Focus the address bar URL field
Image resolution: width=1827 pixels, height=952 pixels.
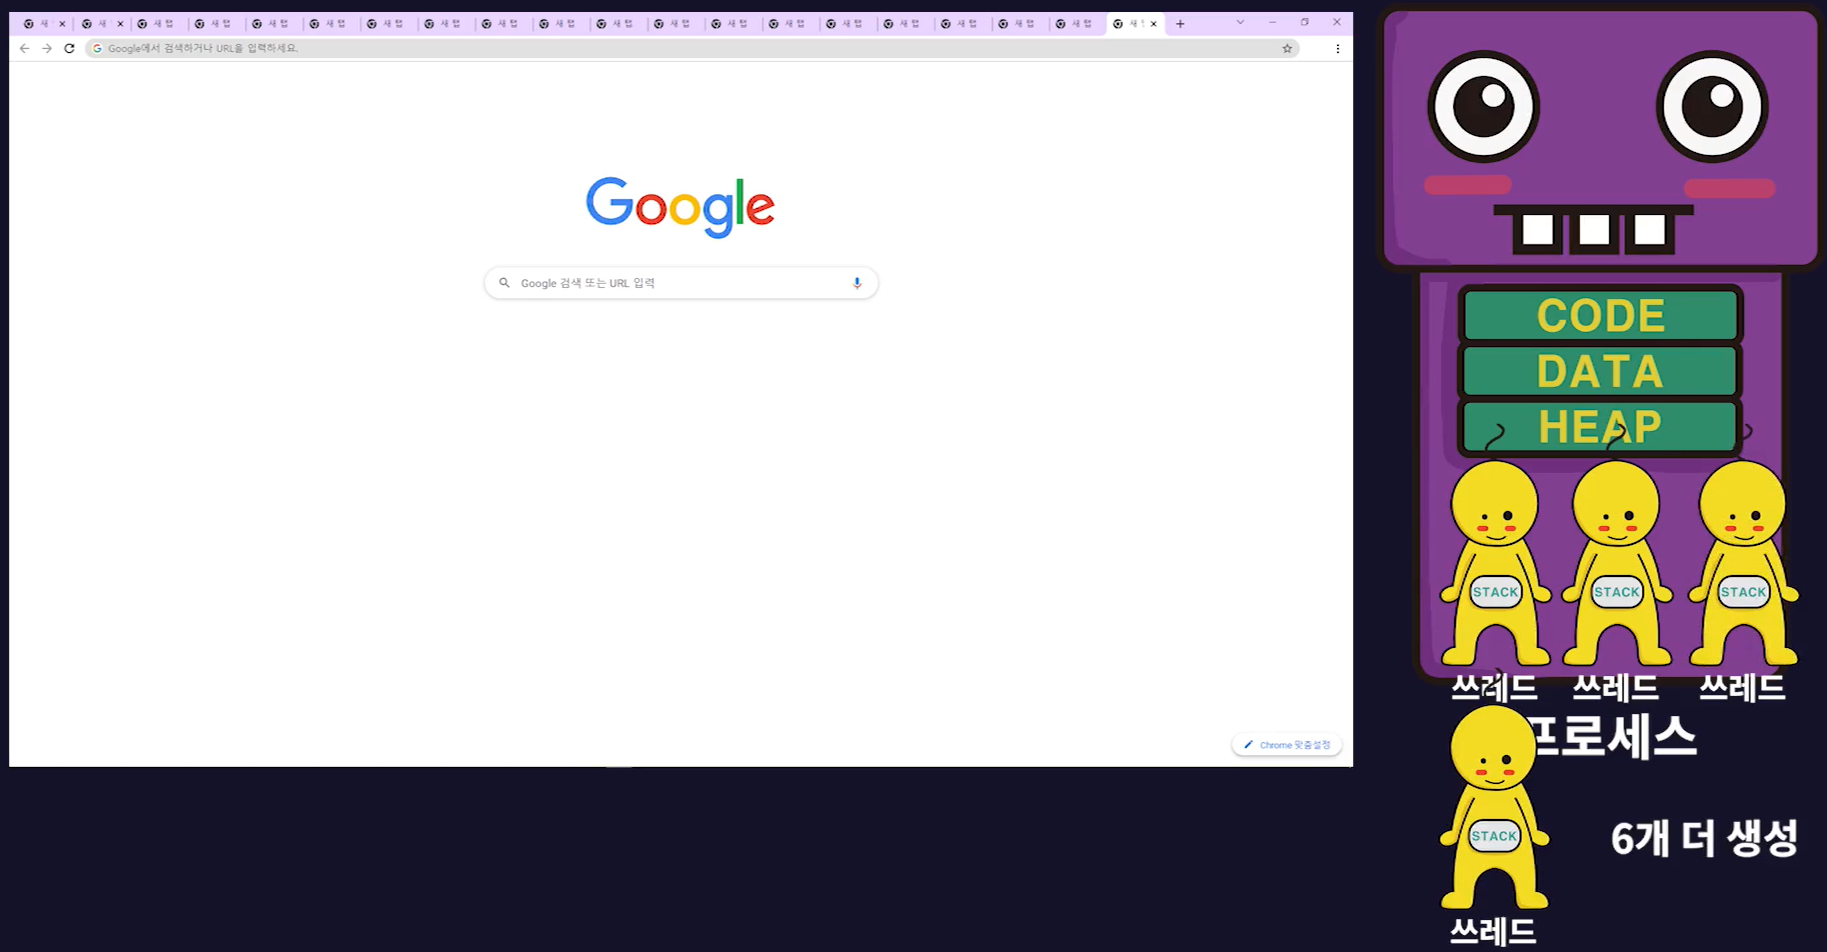692,48
